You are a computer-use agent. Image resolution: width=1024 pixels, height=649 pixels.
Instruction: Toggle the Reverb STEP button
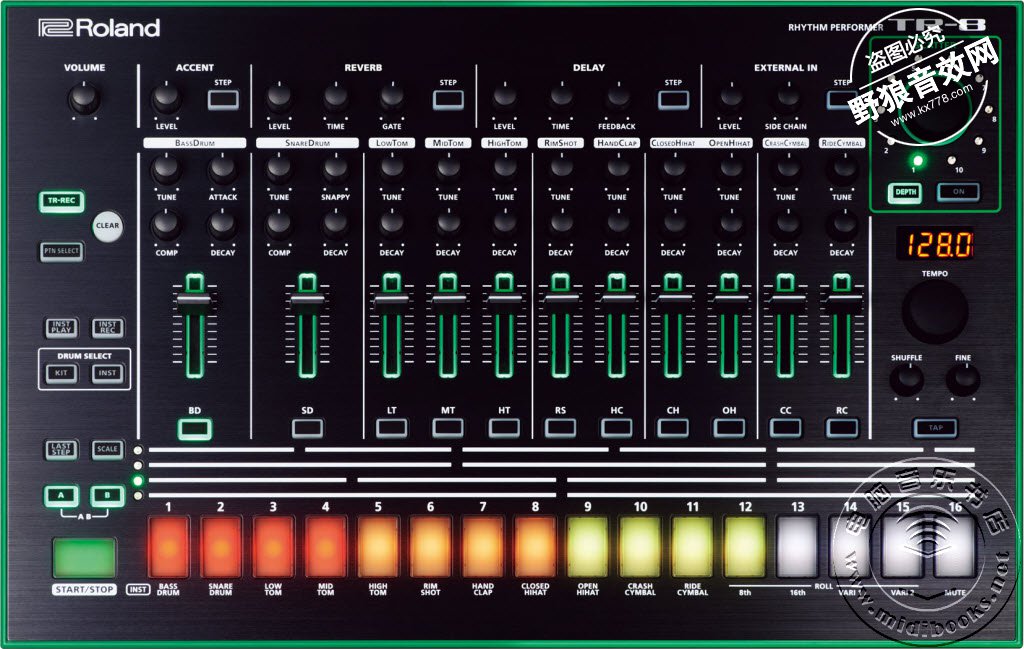[448, 100]
